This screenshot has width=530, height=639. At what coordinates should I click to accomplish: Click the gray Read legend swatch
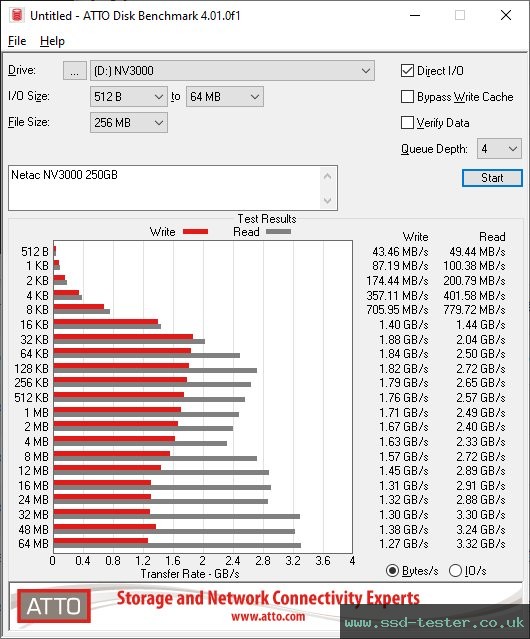[x=278, y=232]
